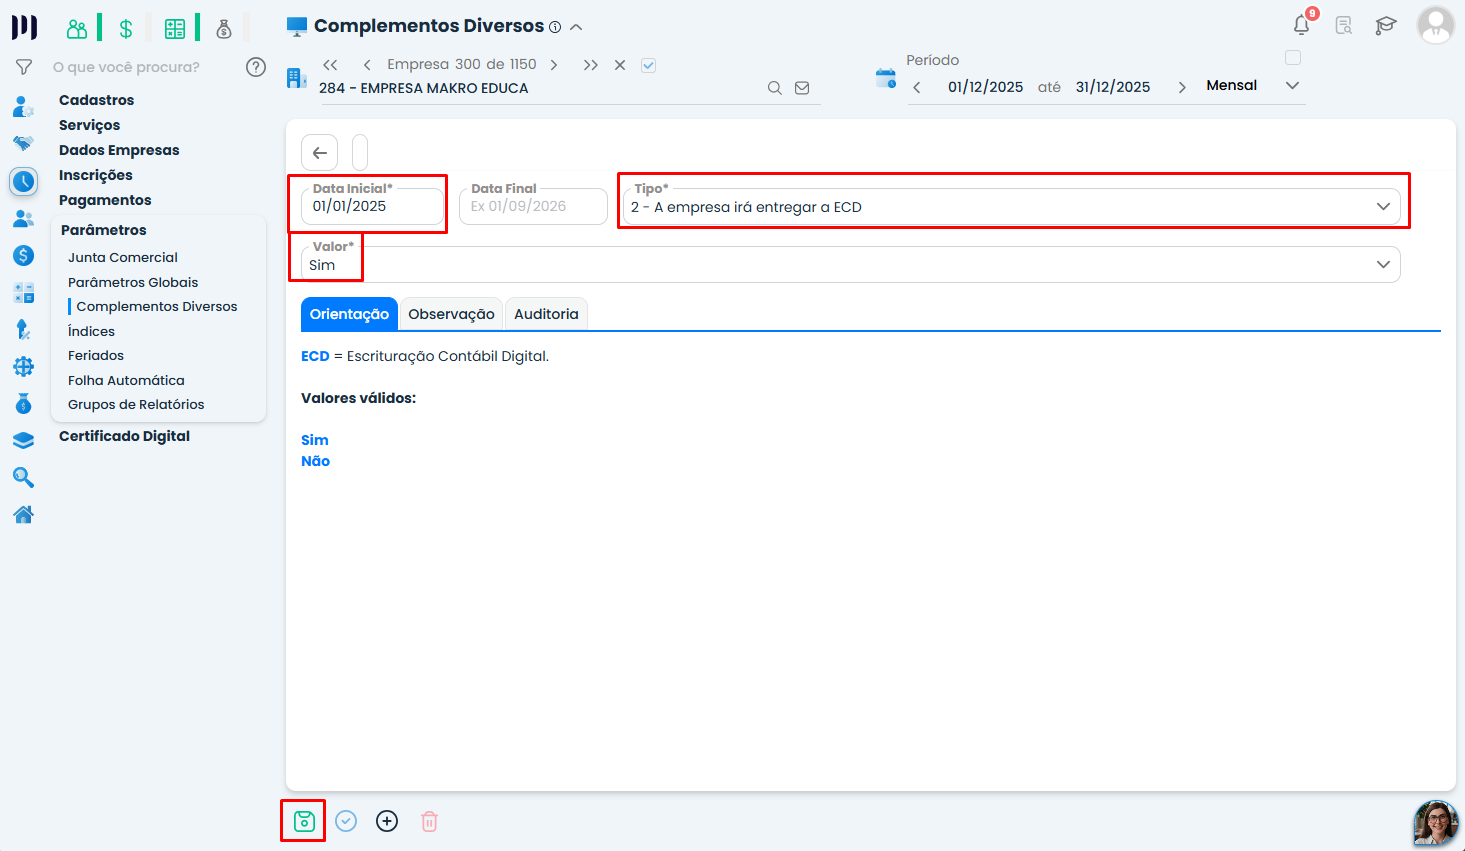Open the assistant photo chat at bottom right
The height and width of the screenshot is (851, 1465).
click(x=1436, y=823)
